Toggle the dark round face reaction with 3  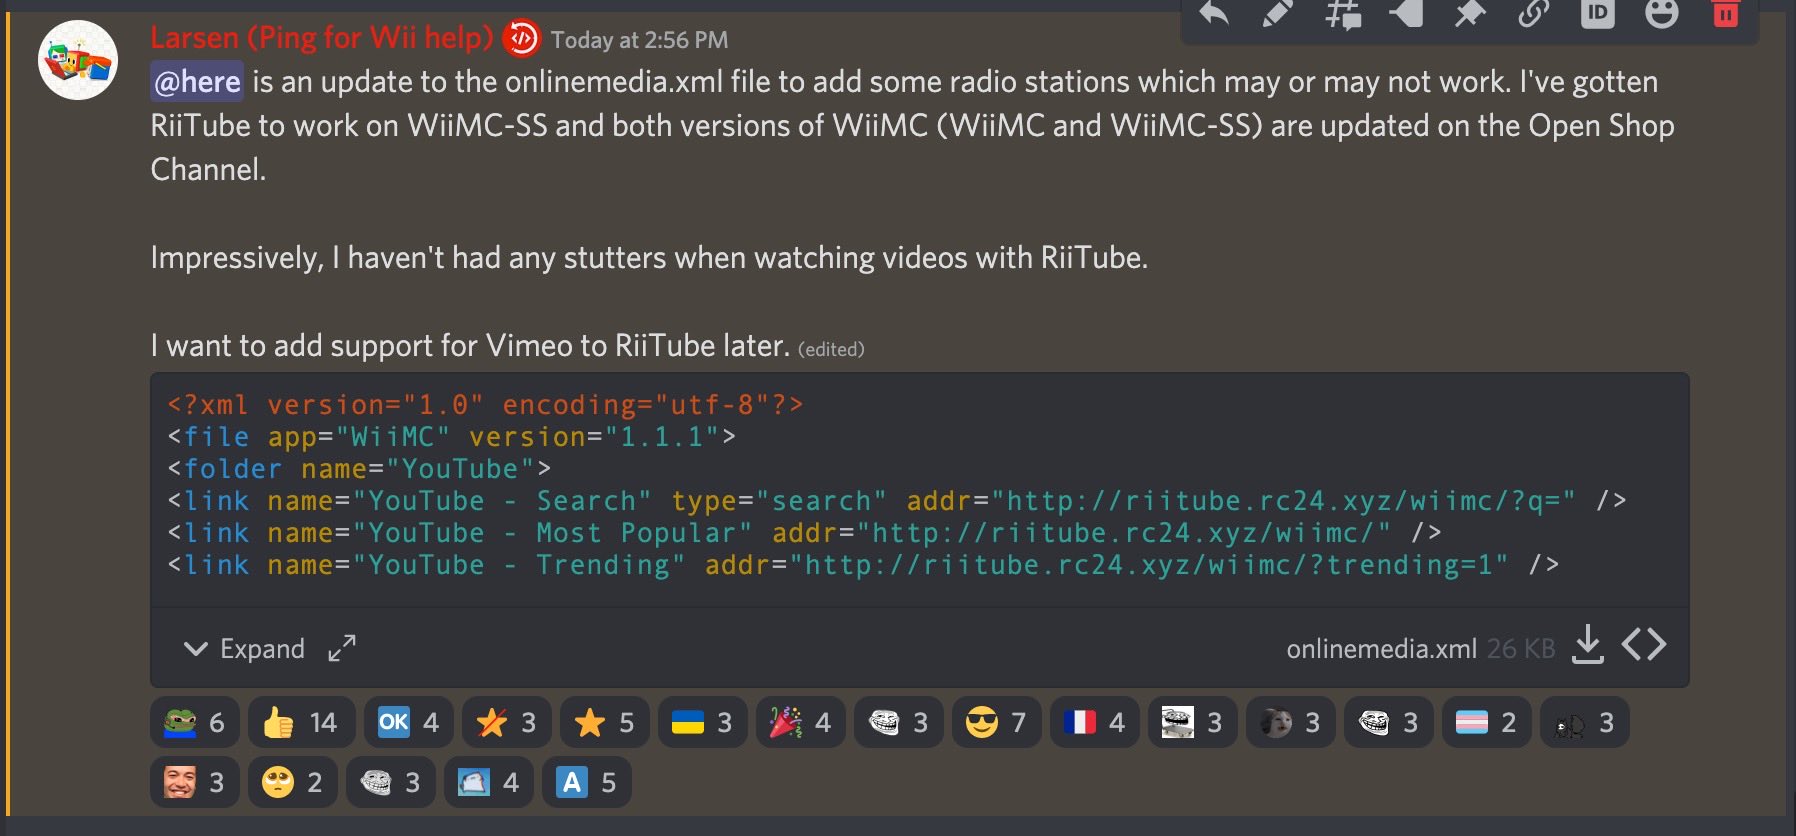(x=1290, y=722)
